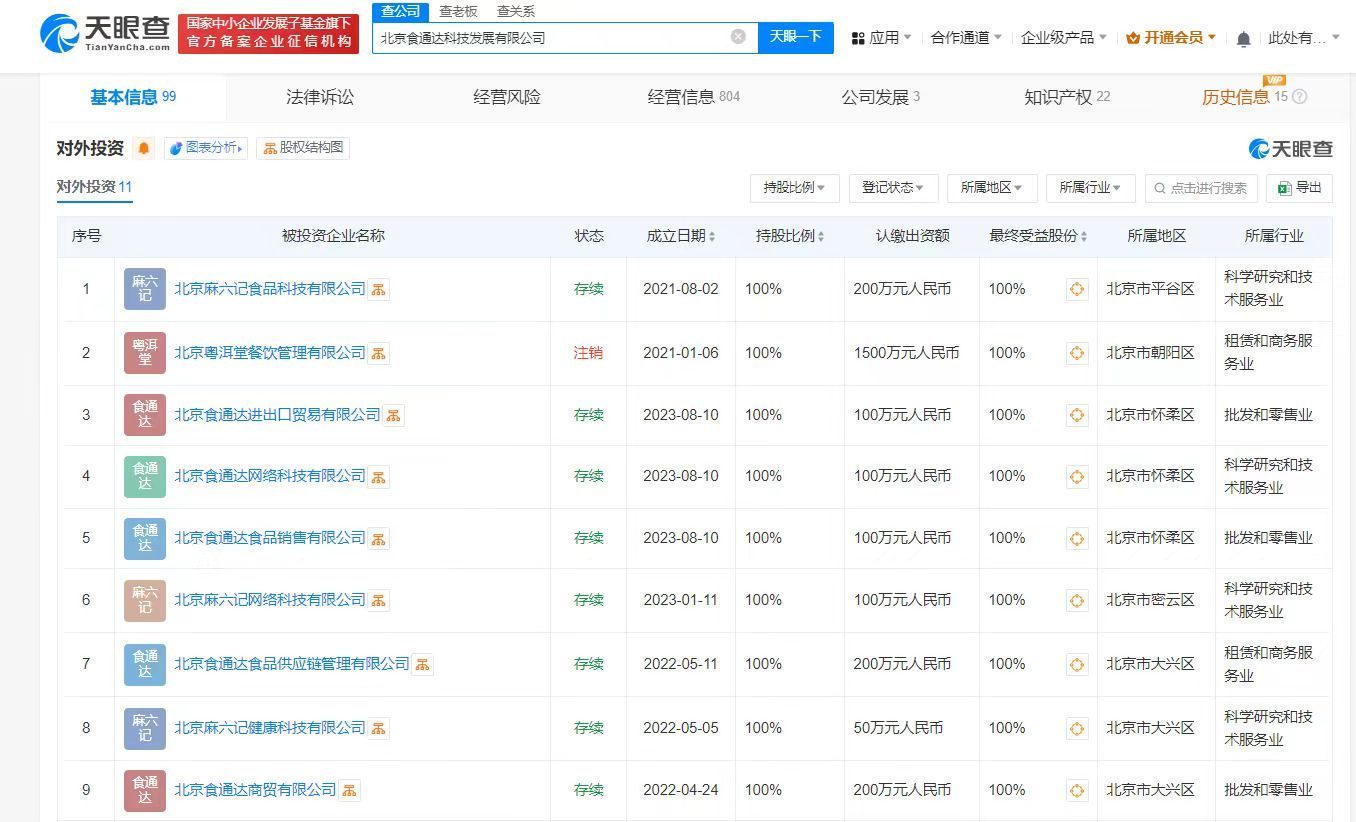This screenshot has height=822, width=1356.
Task: Click equity chart icon beside 北京麻六记食品科技有限公司
Action: [x=380, y=289]
